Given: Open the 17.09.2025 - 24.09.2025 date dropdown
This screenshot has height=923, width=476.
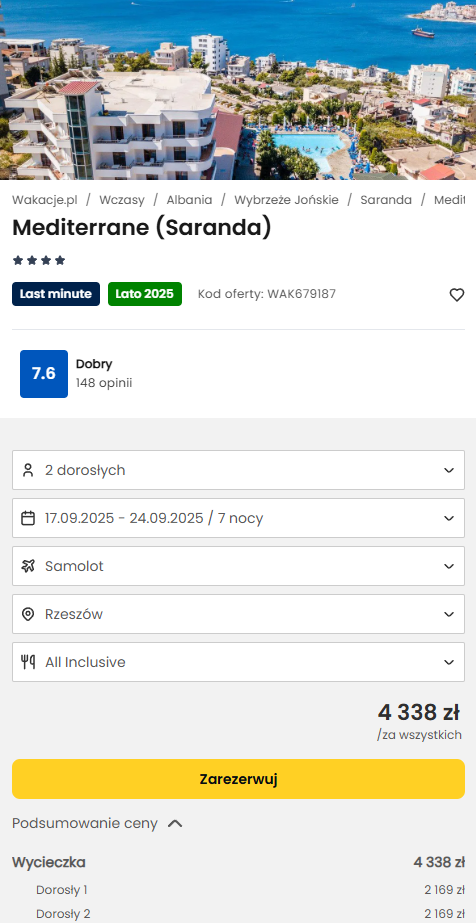Looking at the screenshot, I should tap(238, 518).
